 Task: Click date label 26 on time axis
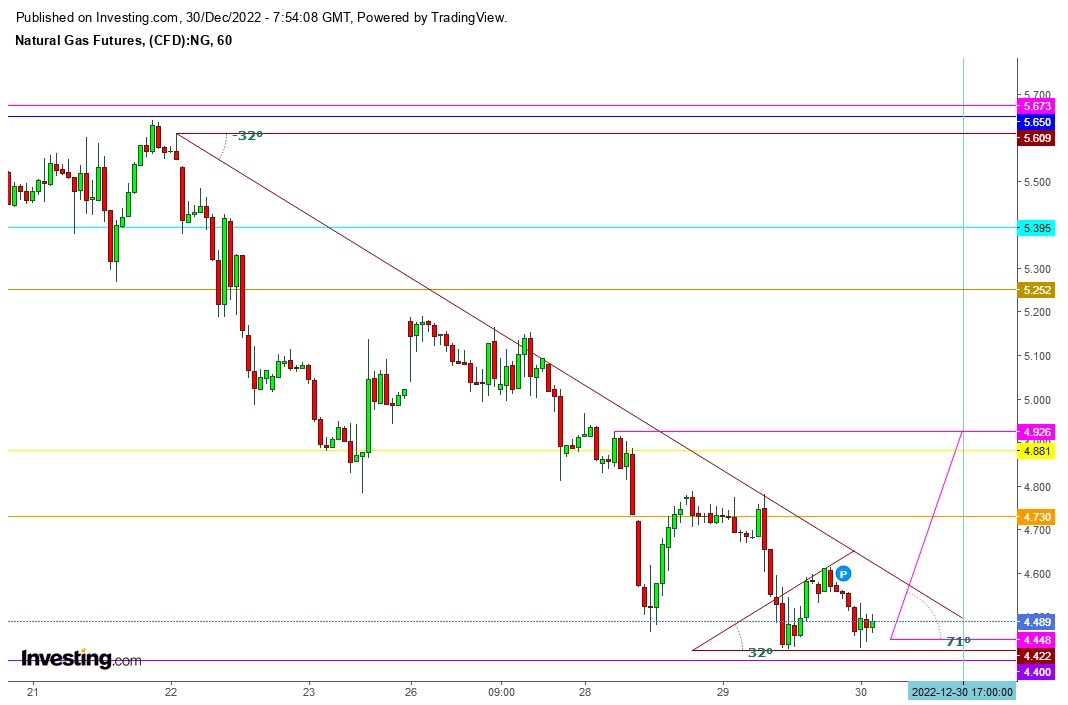[x=411, y=692]
